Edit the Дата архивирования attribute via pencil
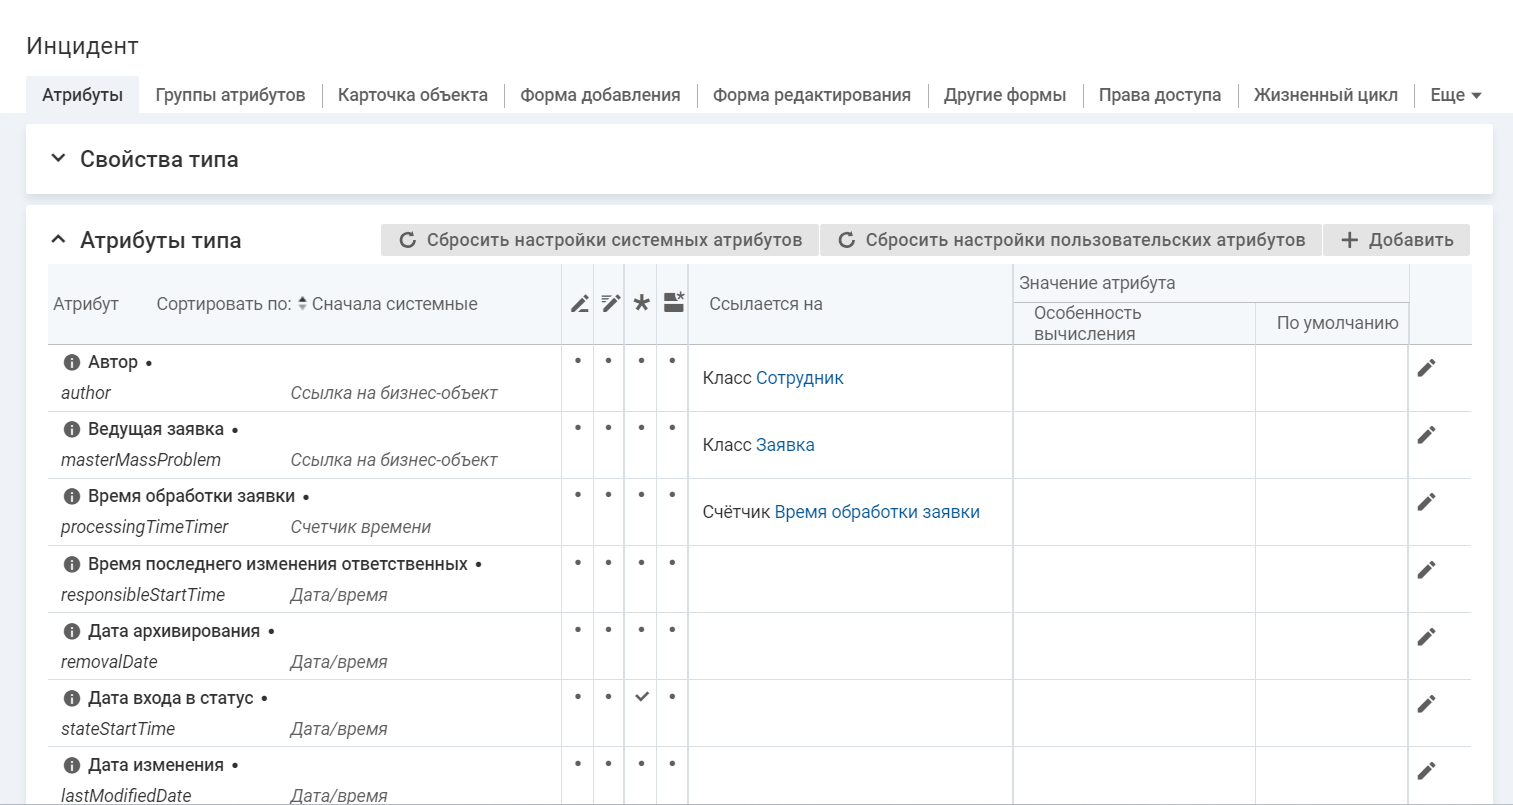This screenshot has width=1513, height=805. pyautogui.click(x=1426, y=637)
